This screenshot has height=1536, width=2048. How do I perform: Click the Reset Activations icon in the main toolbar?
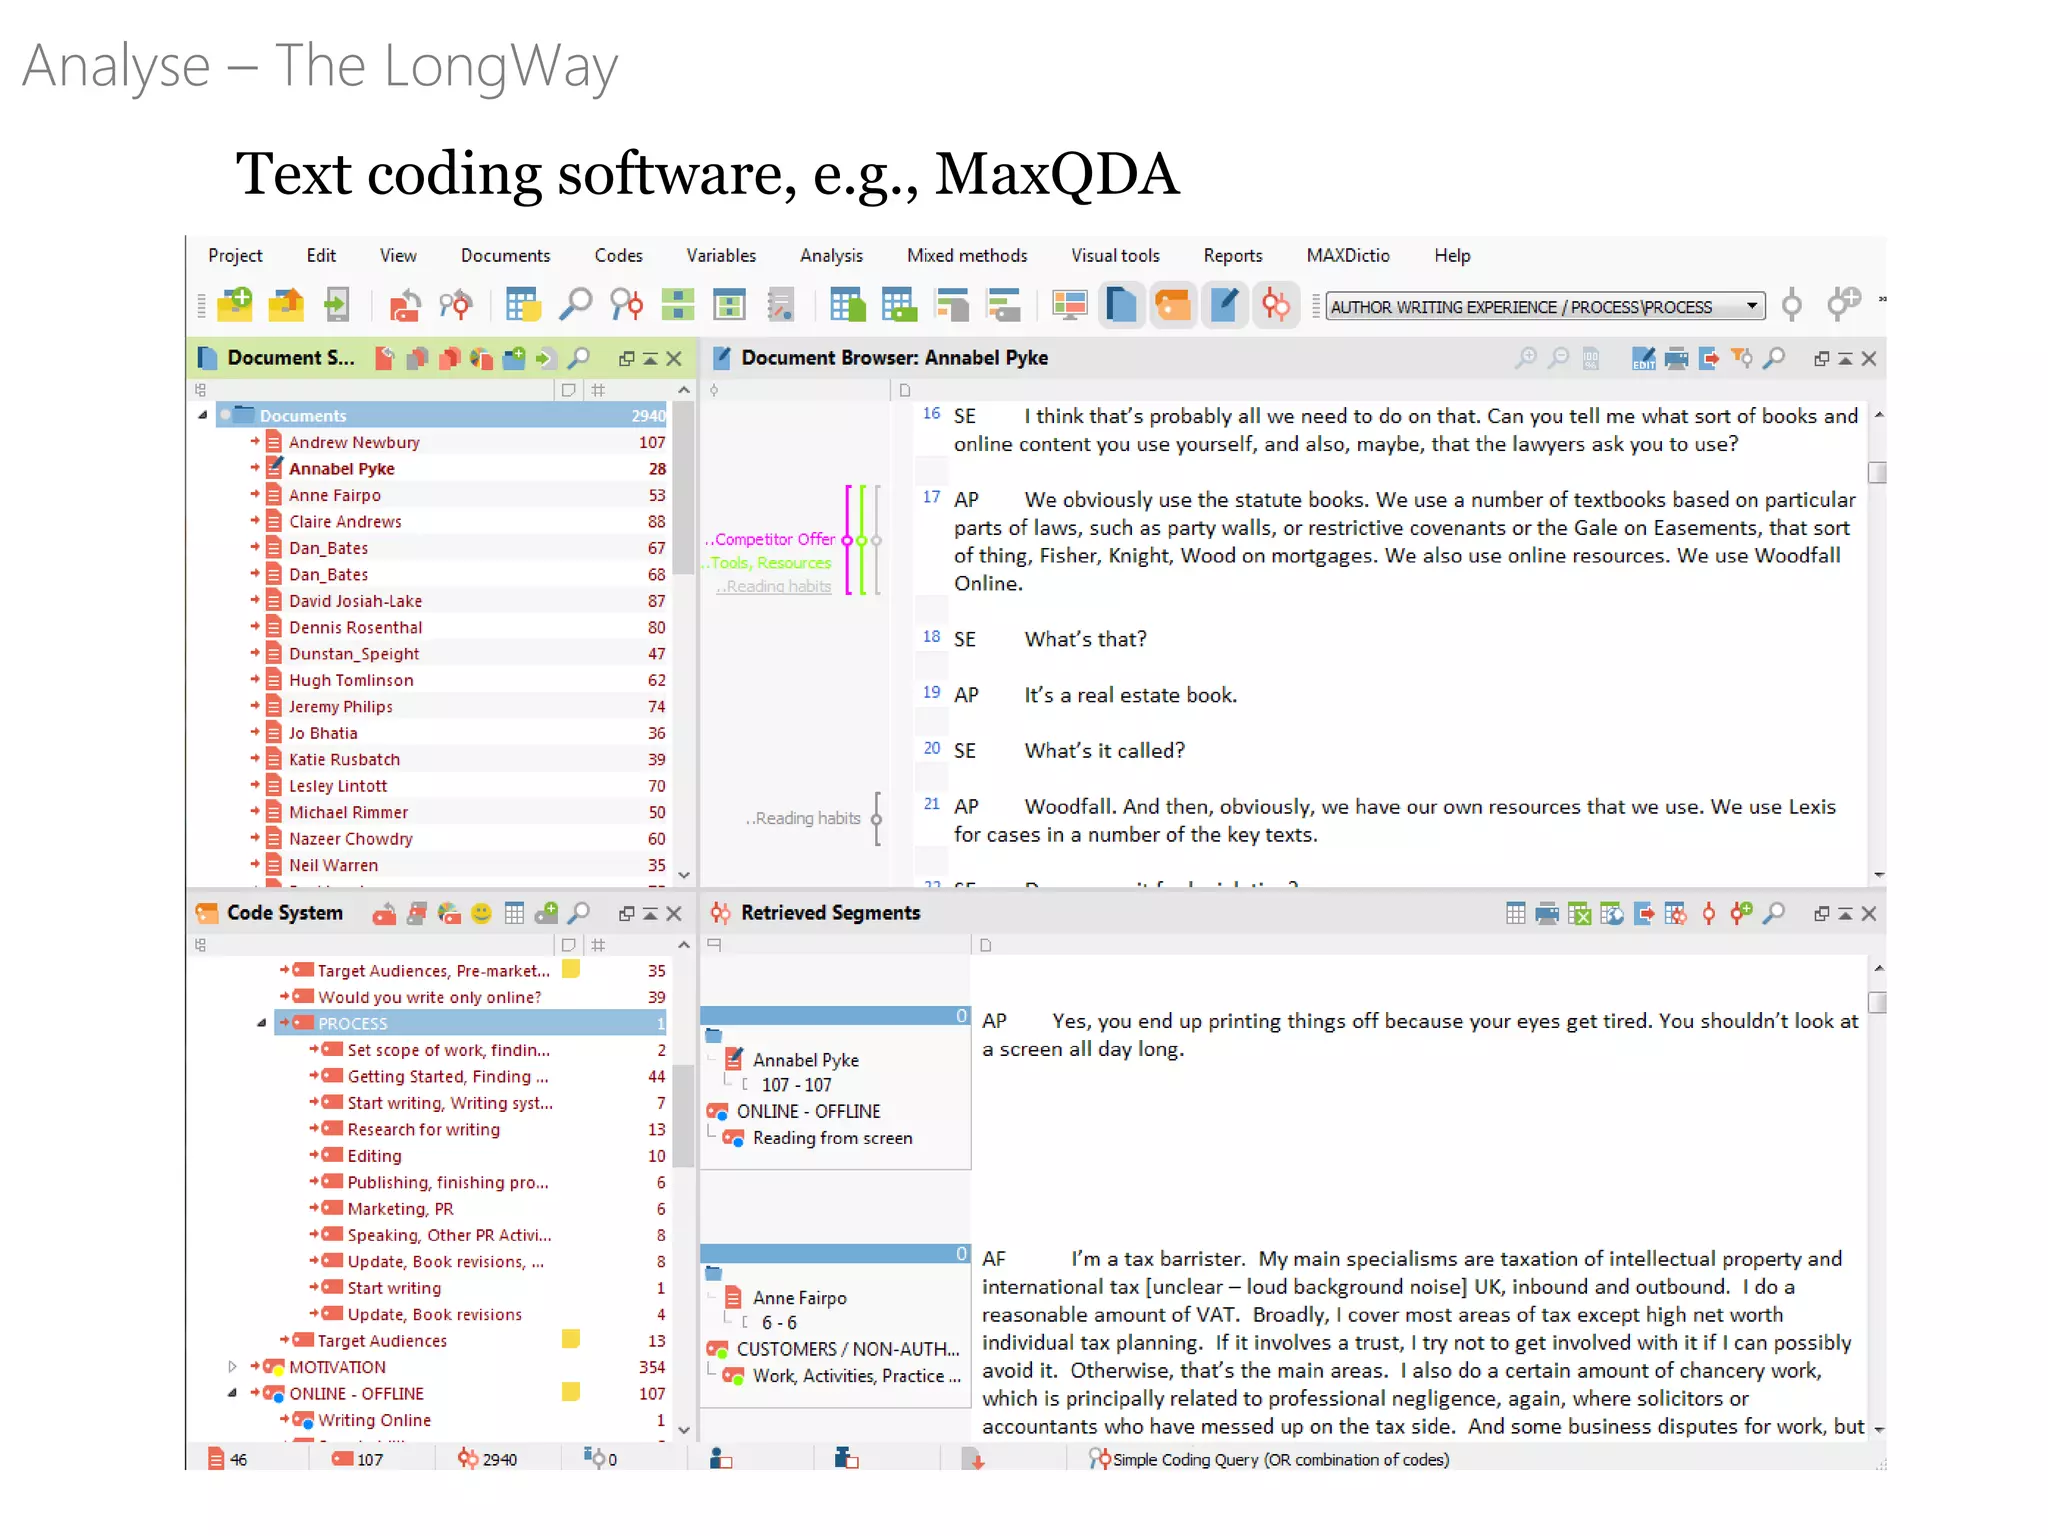click(405, 304)
